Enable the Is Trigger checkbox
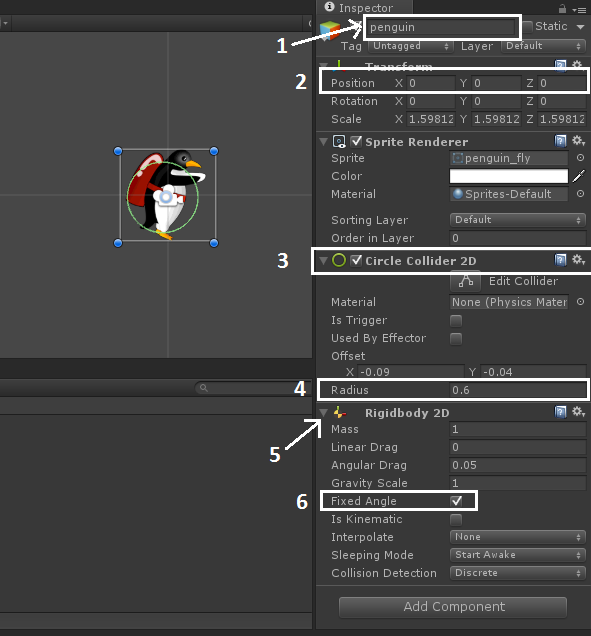Image resolution: width=591 pixels, height=636 pixels. [x=456, y=320]
